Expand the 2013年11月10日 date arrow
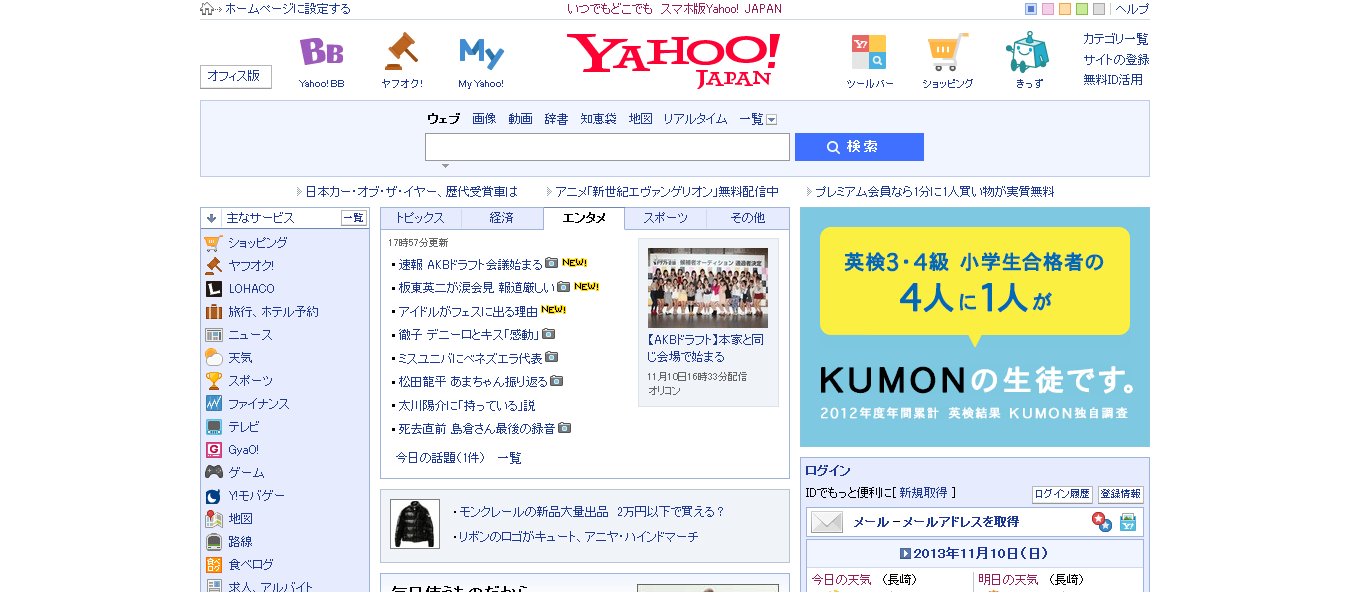Image resolution: width=1349 pixels, height=592 pixels. [905, 553]
